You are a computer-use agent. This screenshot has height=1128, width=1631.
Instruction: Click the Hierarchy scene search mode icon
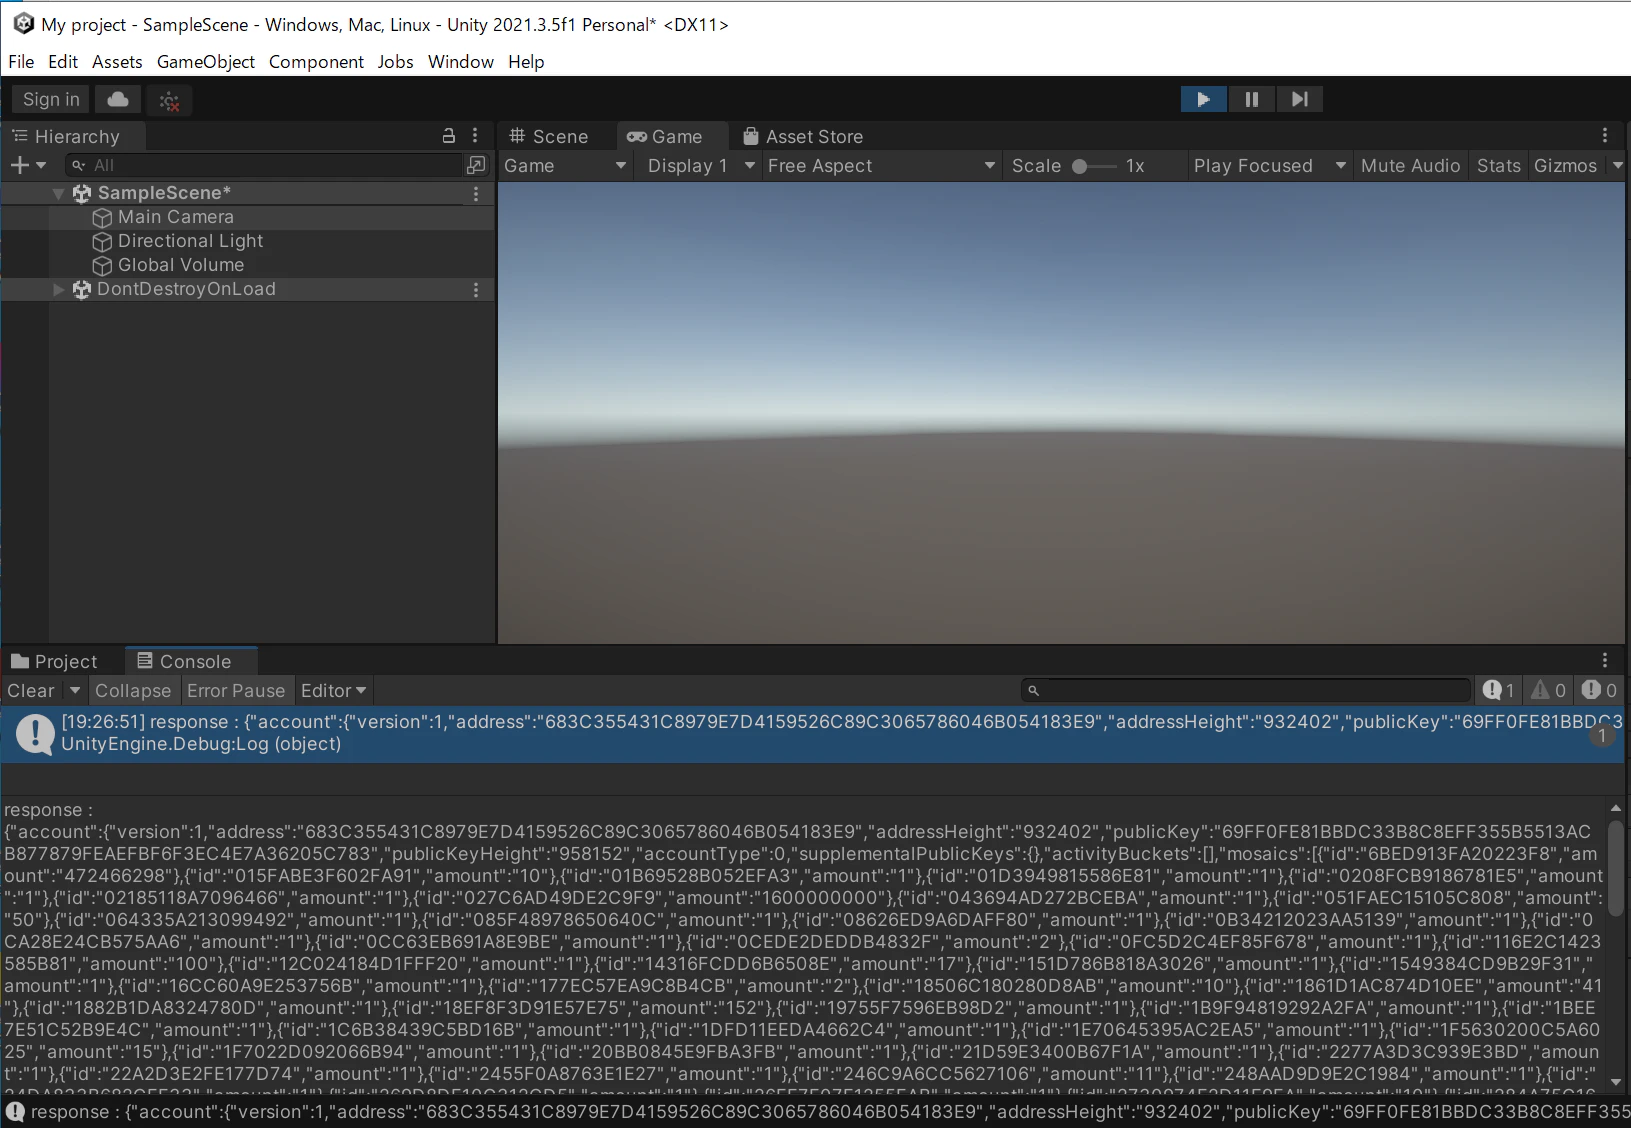coord(476,165)
